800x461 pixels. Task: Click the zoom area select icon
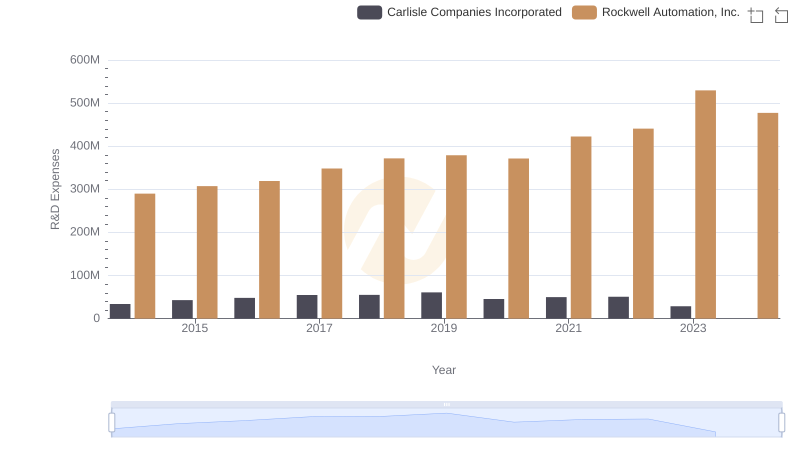click(756, 15)
